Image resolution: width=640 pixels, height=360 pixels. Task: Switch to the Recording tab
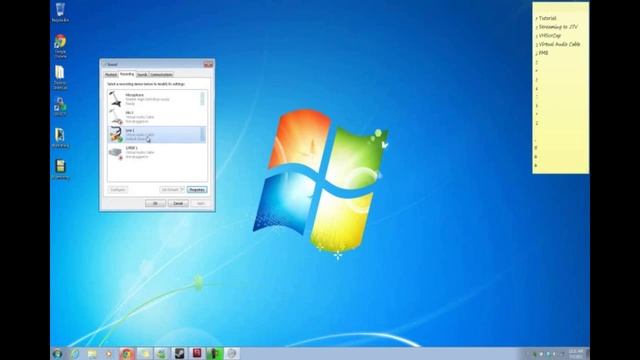[127, 74]
